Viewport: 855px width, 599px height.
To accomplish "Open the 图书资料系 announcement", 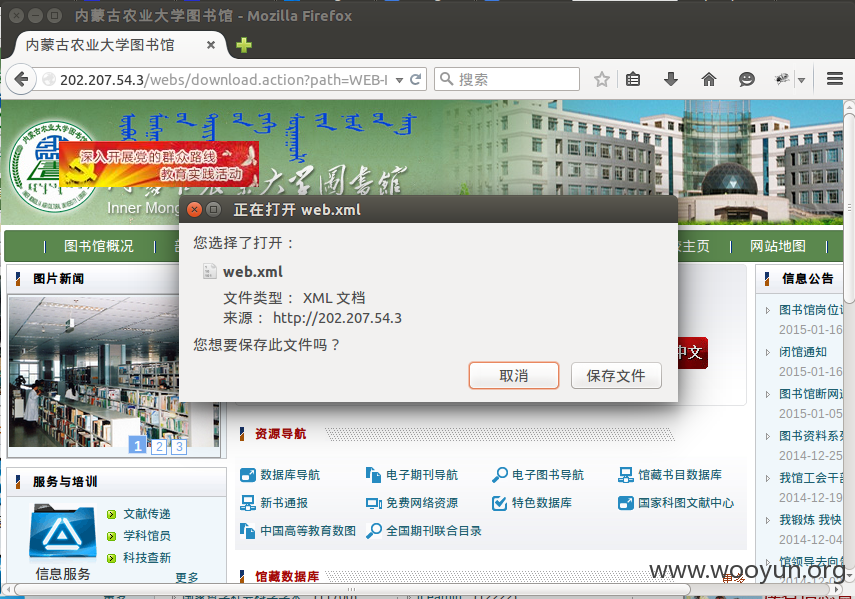I will pyautogui.click(x=811, y=436).
